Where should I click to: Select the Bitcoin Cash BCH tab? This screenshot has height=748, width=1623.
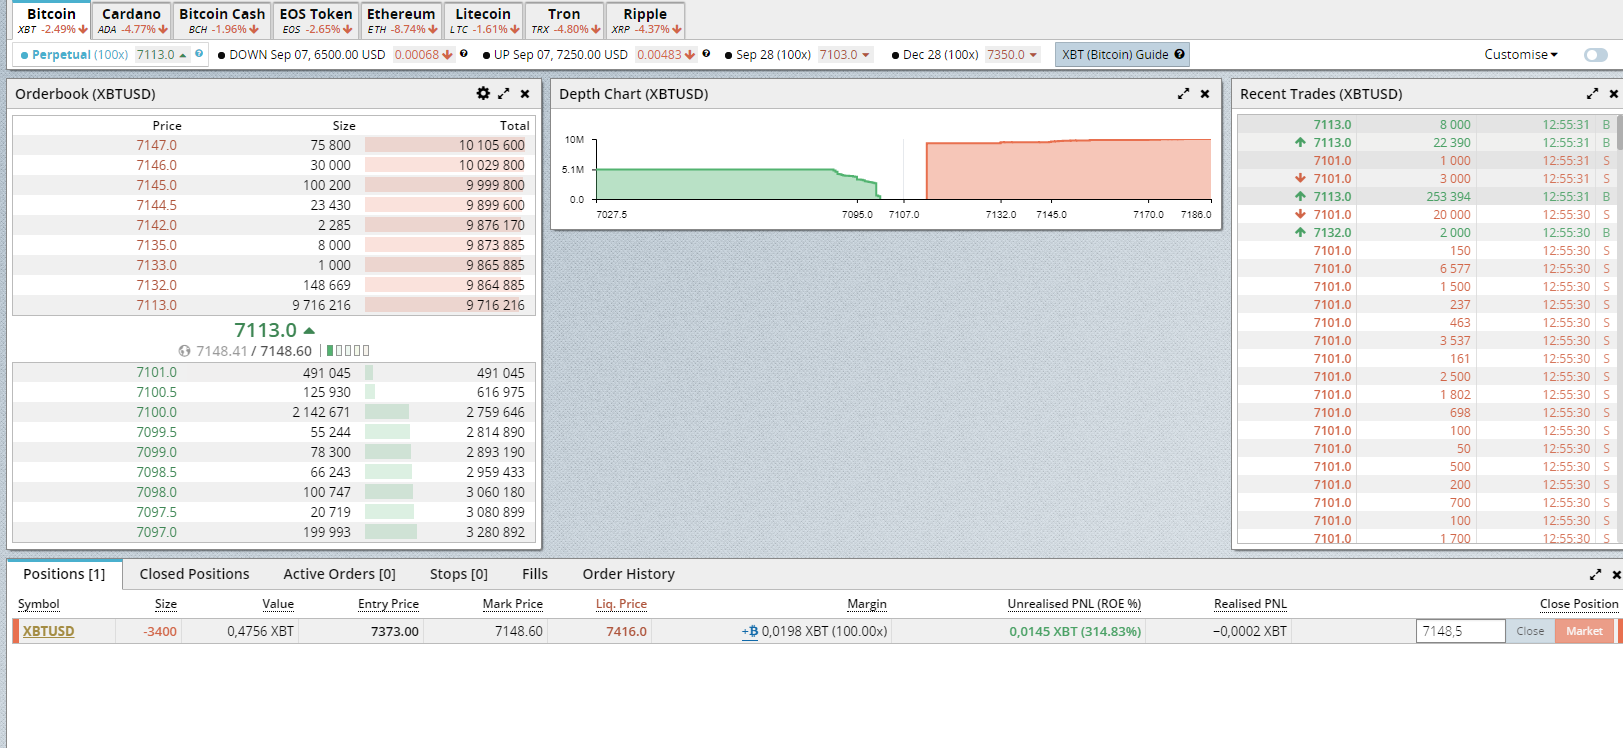point(222,21)
